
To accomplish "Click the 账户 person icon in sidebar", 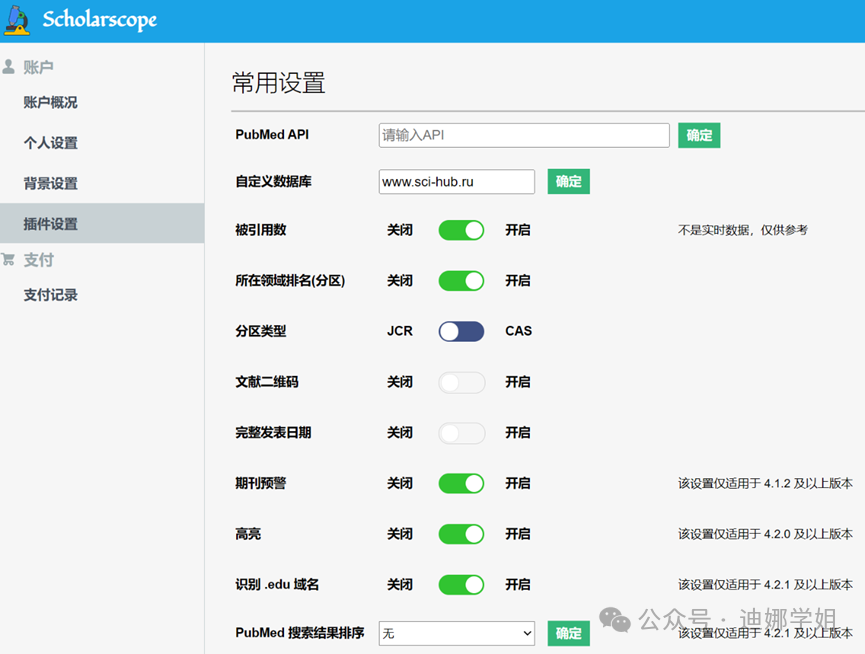I will 8,68.
